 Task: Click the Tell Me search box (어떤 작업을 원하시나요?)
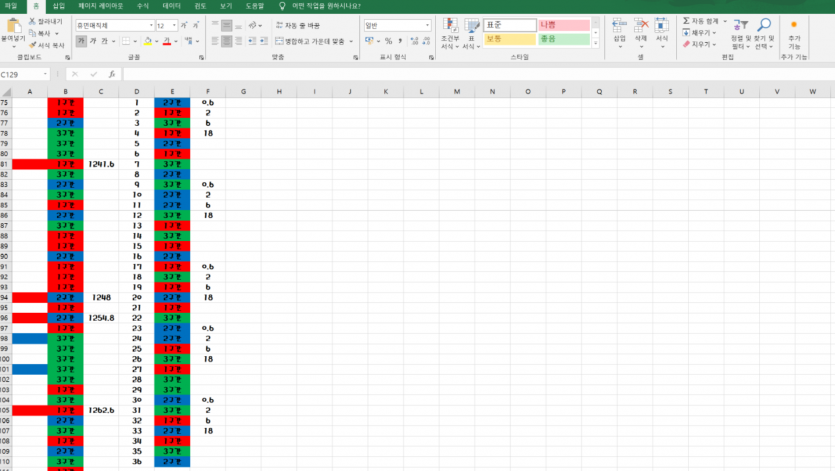[326, 6]
